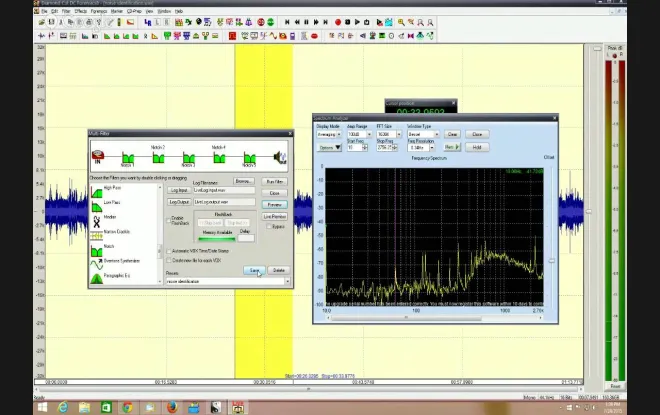Select the Notch 2 filter in the chain
Screen dimensions: 660x415
[x=158, y=156]
